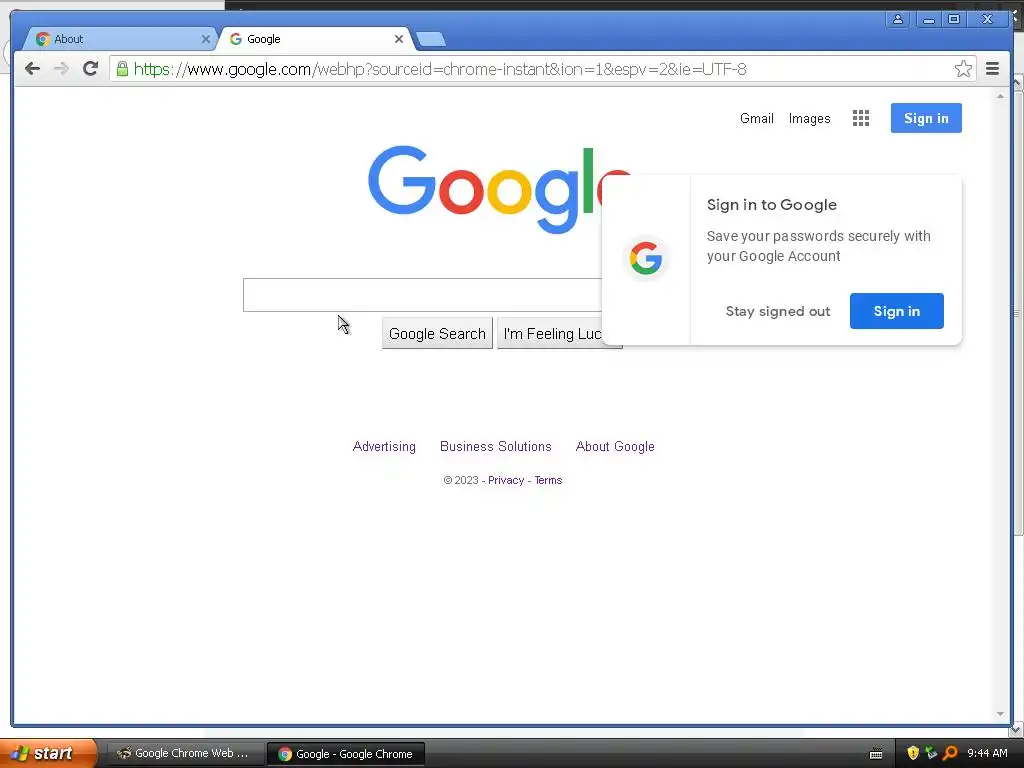
Task: Select Google - Google Chrome taskbar button
Action: (346, 754)
